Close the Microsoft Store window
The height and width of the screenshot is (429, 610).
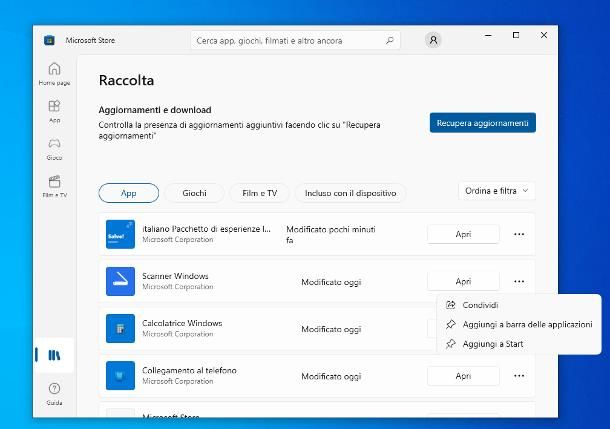pyautogui.click(x=544, y=35)
